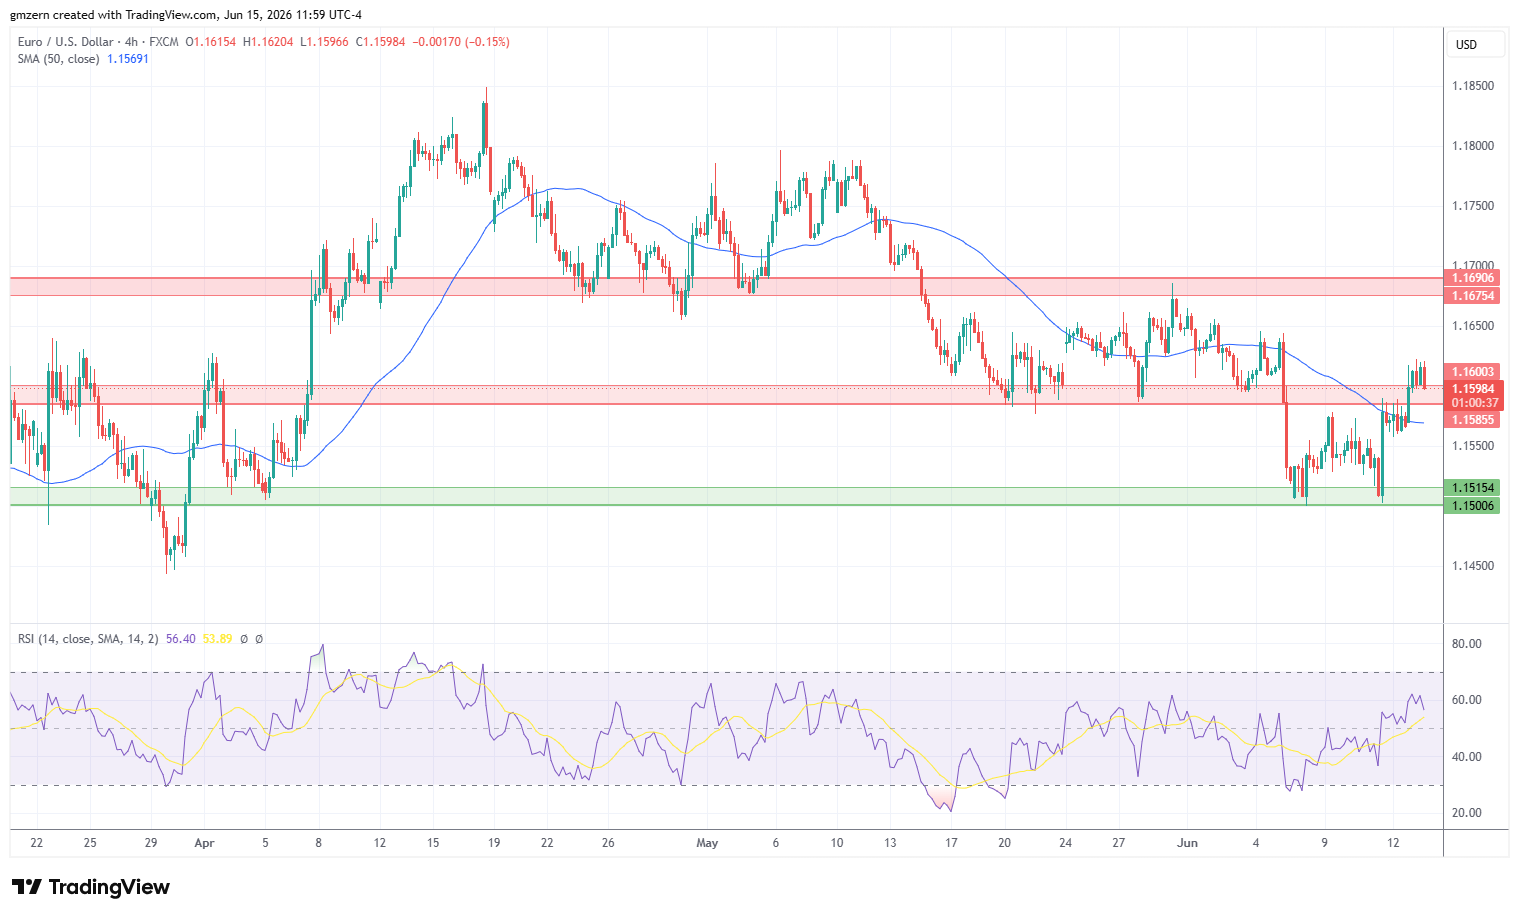This screenshot has height=917, width=1519.
Task: Click the 24 date on the time axis
Action: coord(1065,843)
